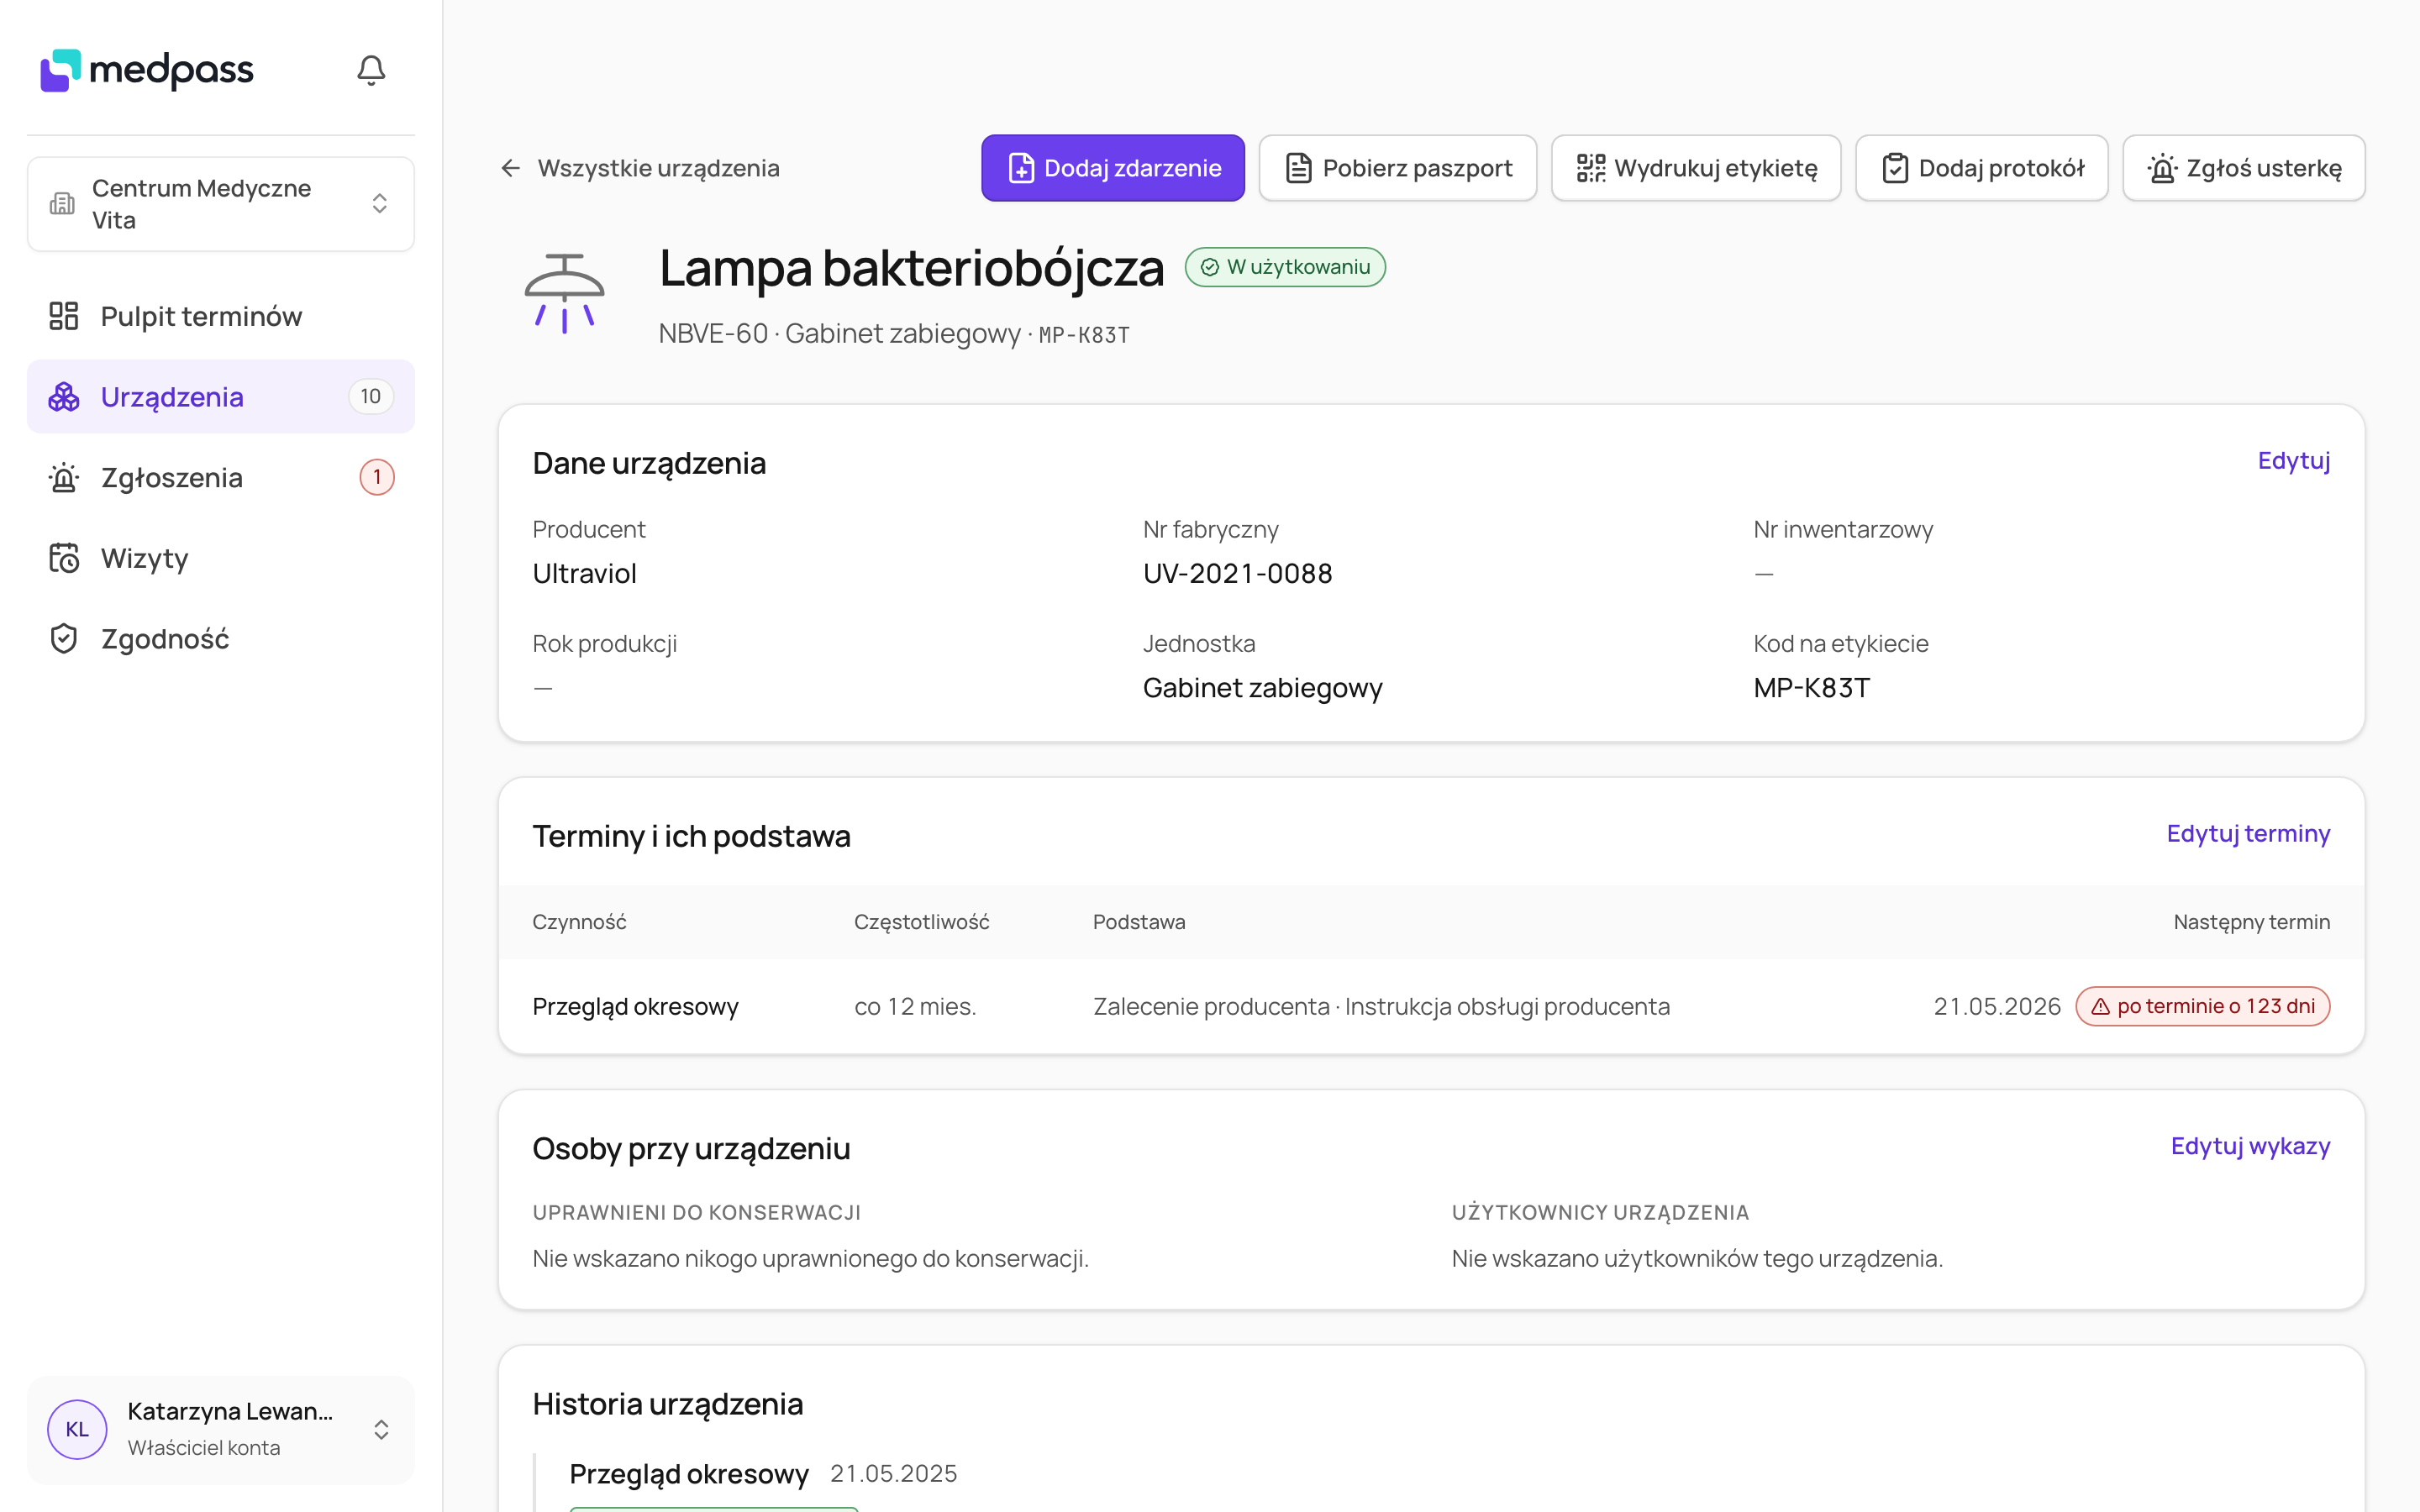Open Pulpit terminów in the sidebar
Image resolution: width=2420 pixels, height=1512 pixels.
221,316
